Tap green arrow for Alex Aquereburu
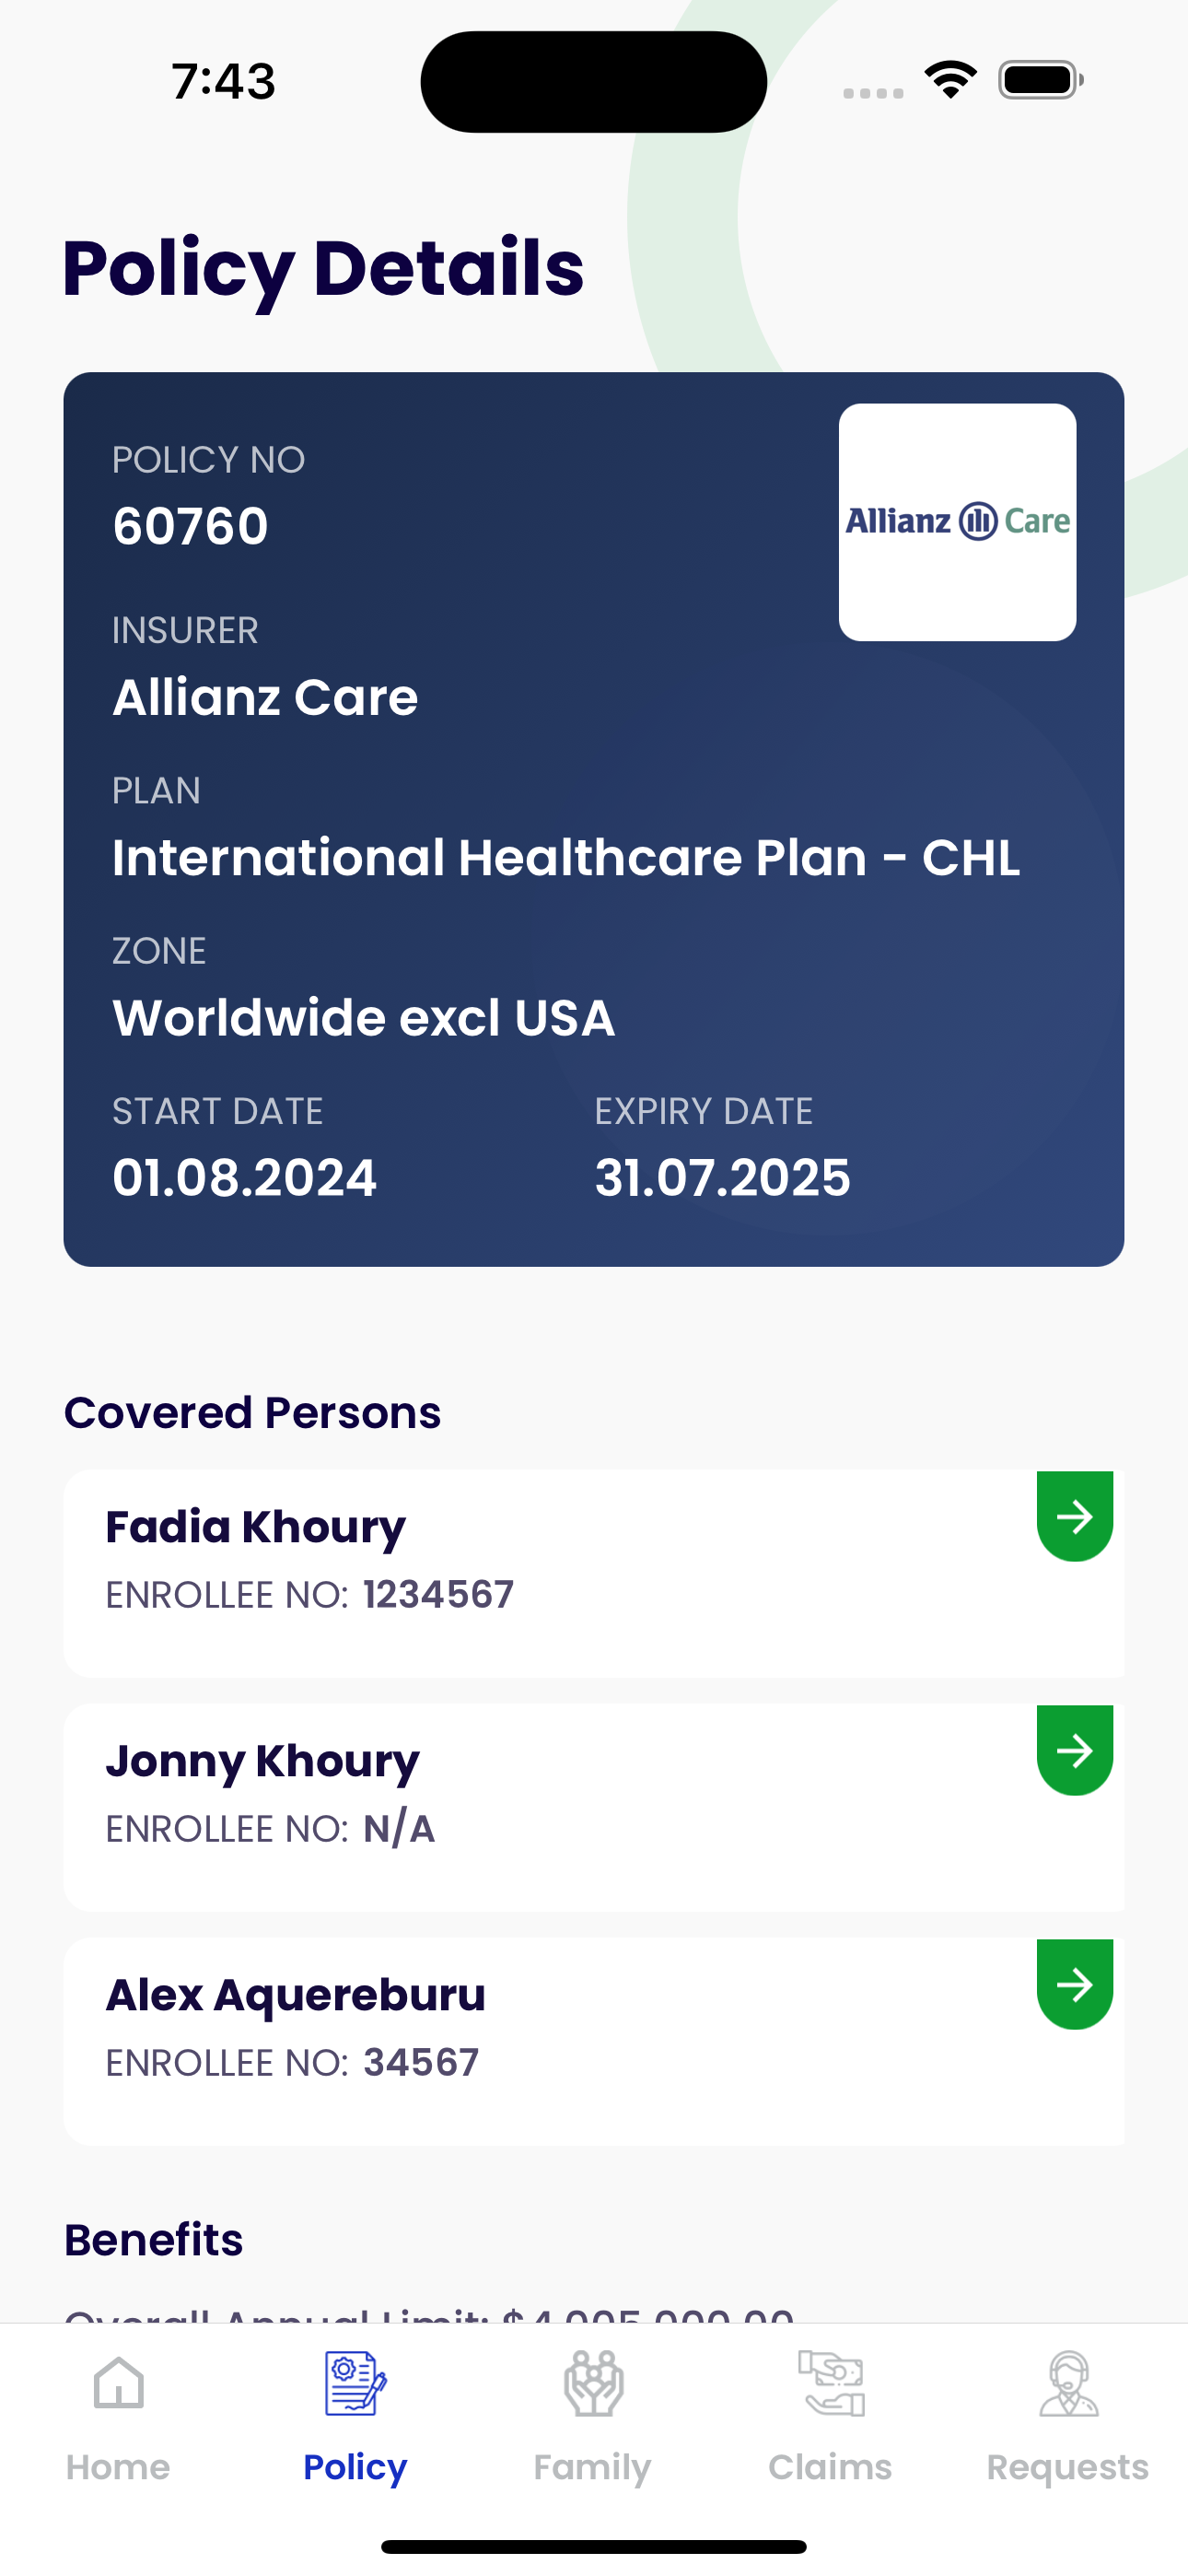Image resolution: width=1188 pixels, height=2576 pixels. [1075, 1984]
